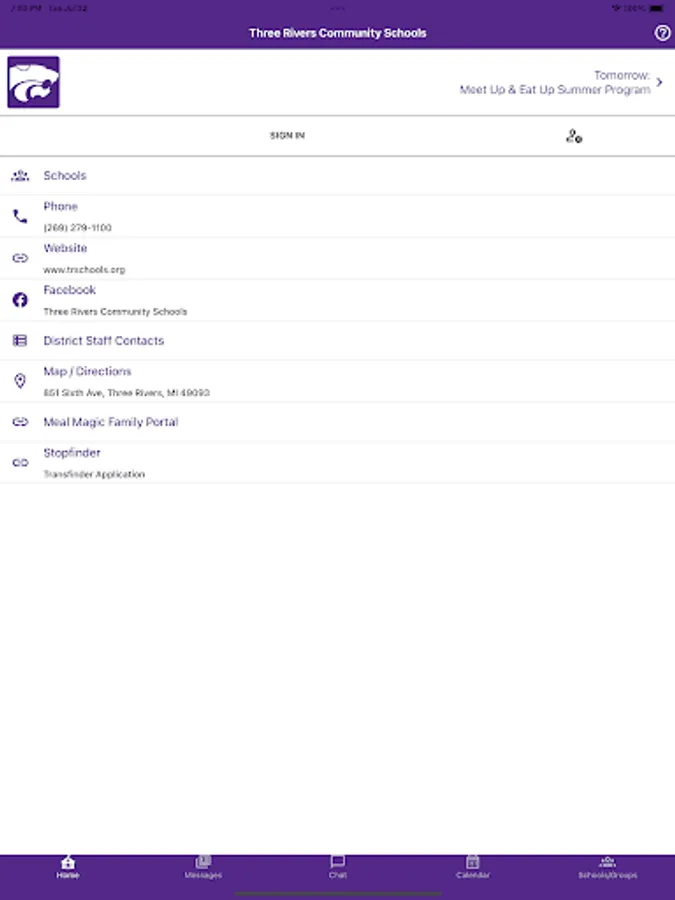The height and width of the screenshot is (900, 675).
Task: Click the Wildcats district logo at top left
Action: point(33,81)
